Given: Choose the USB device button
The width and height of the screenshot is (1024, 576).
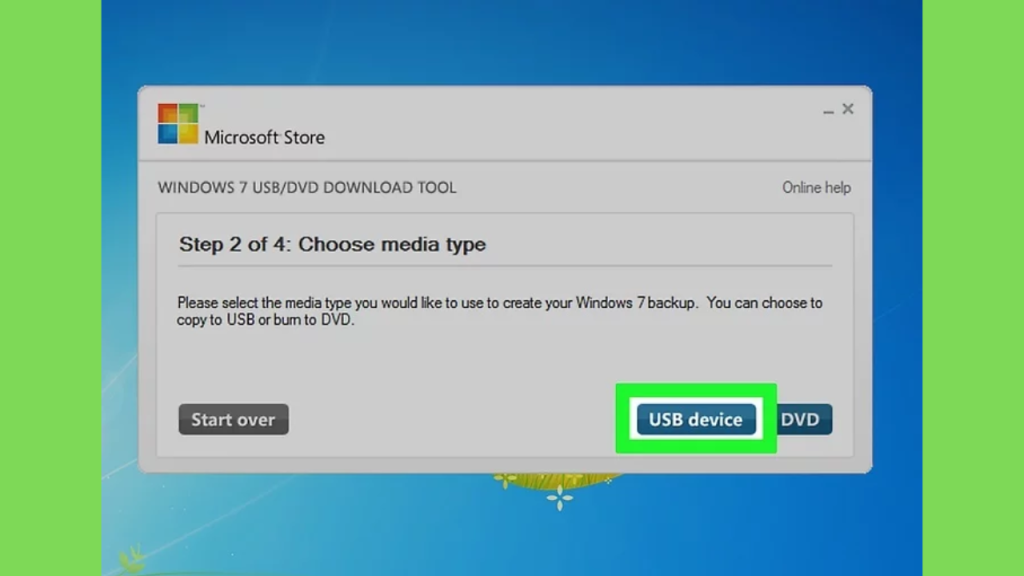Looking at the screenshot, I should 696,419.
